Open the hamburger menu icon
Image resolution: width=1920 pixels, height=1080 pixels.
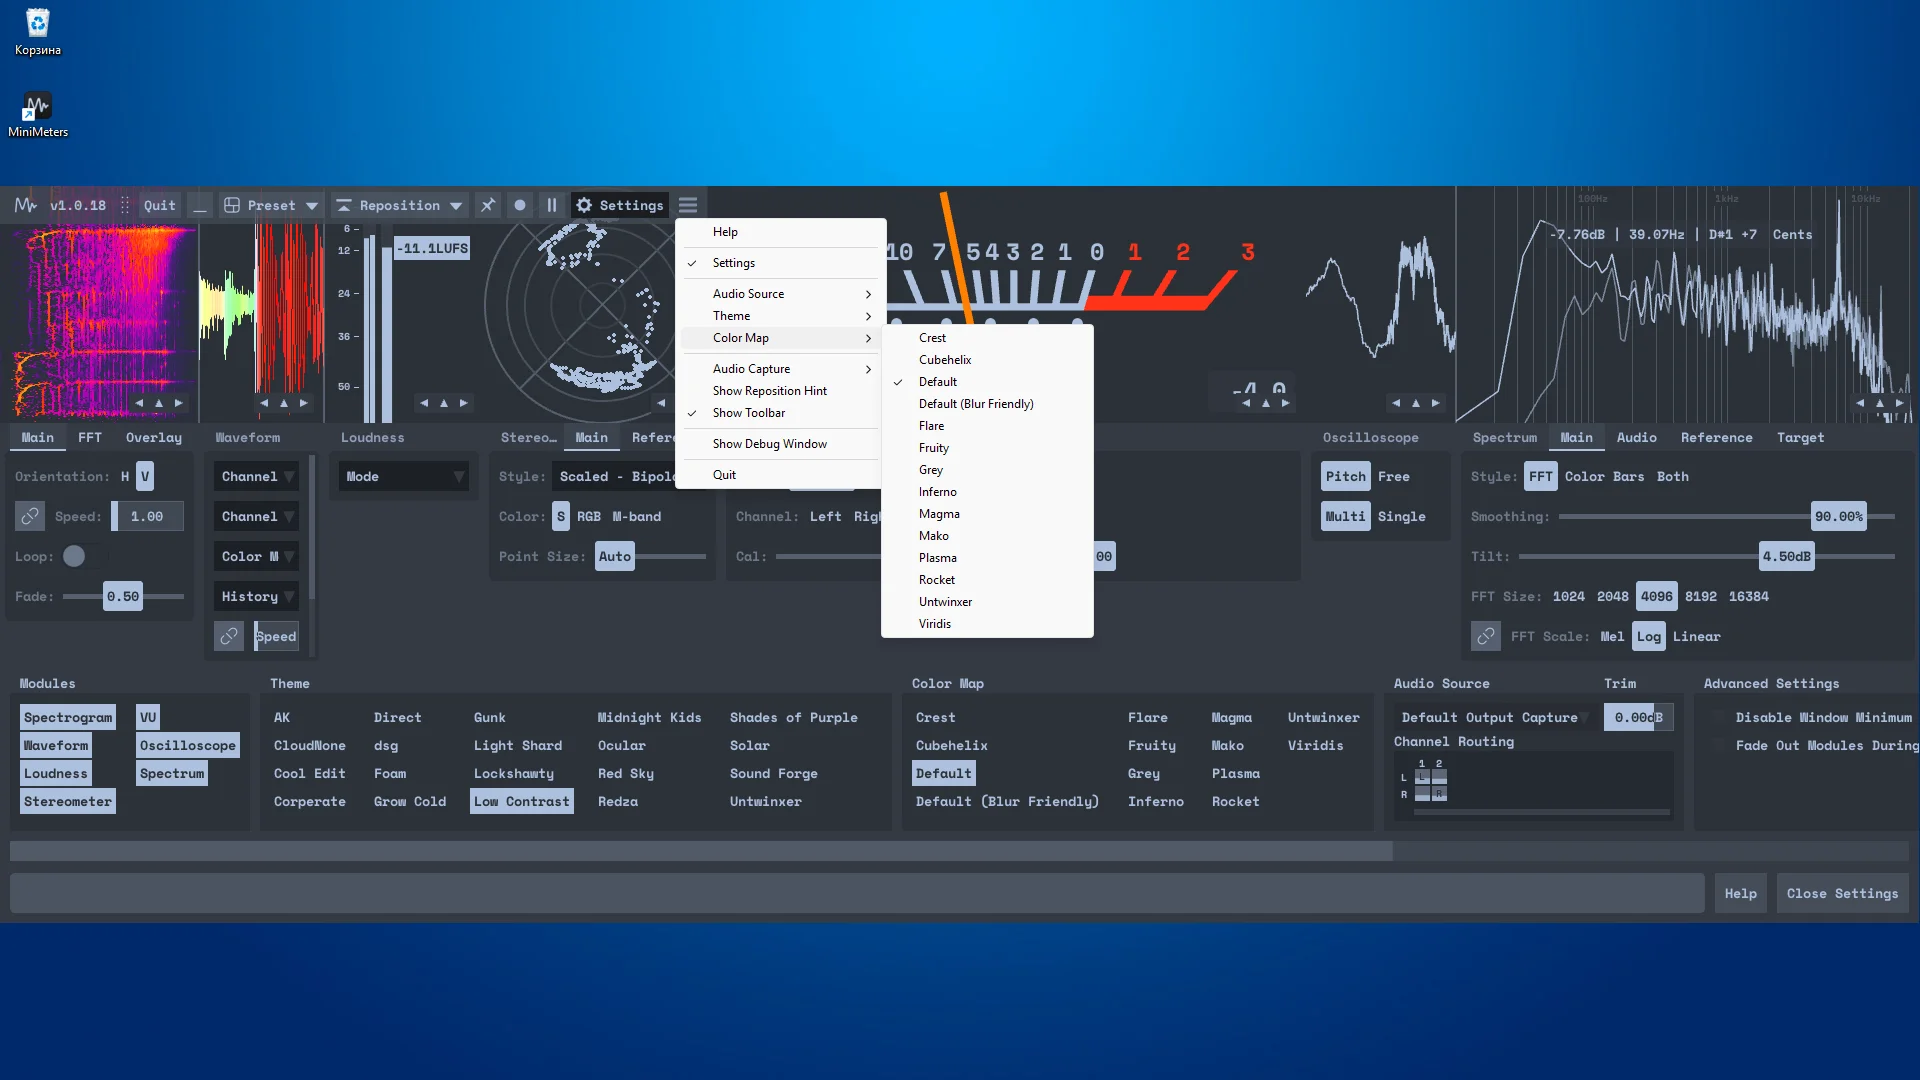[688, 205]
